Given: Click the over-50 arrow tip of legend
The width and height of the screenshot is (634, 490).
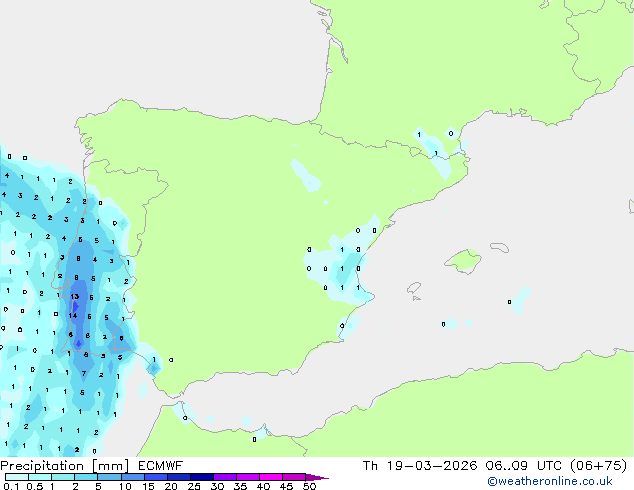Looking at the screenshot, I should tap(317, 477).
